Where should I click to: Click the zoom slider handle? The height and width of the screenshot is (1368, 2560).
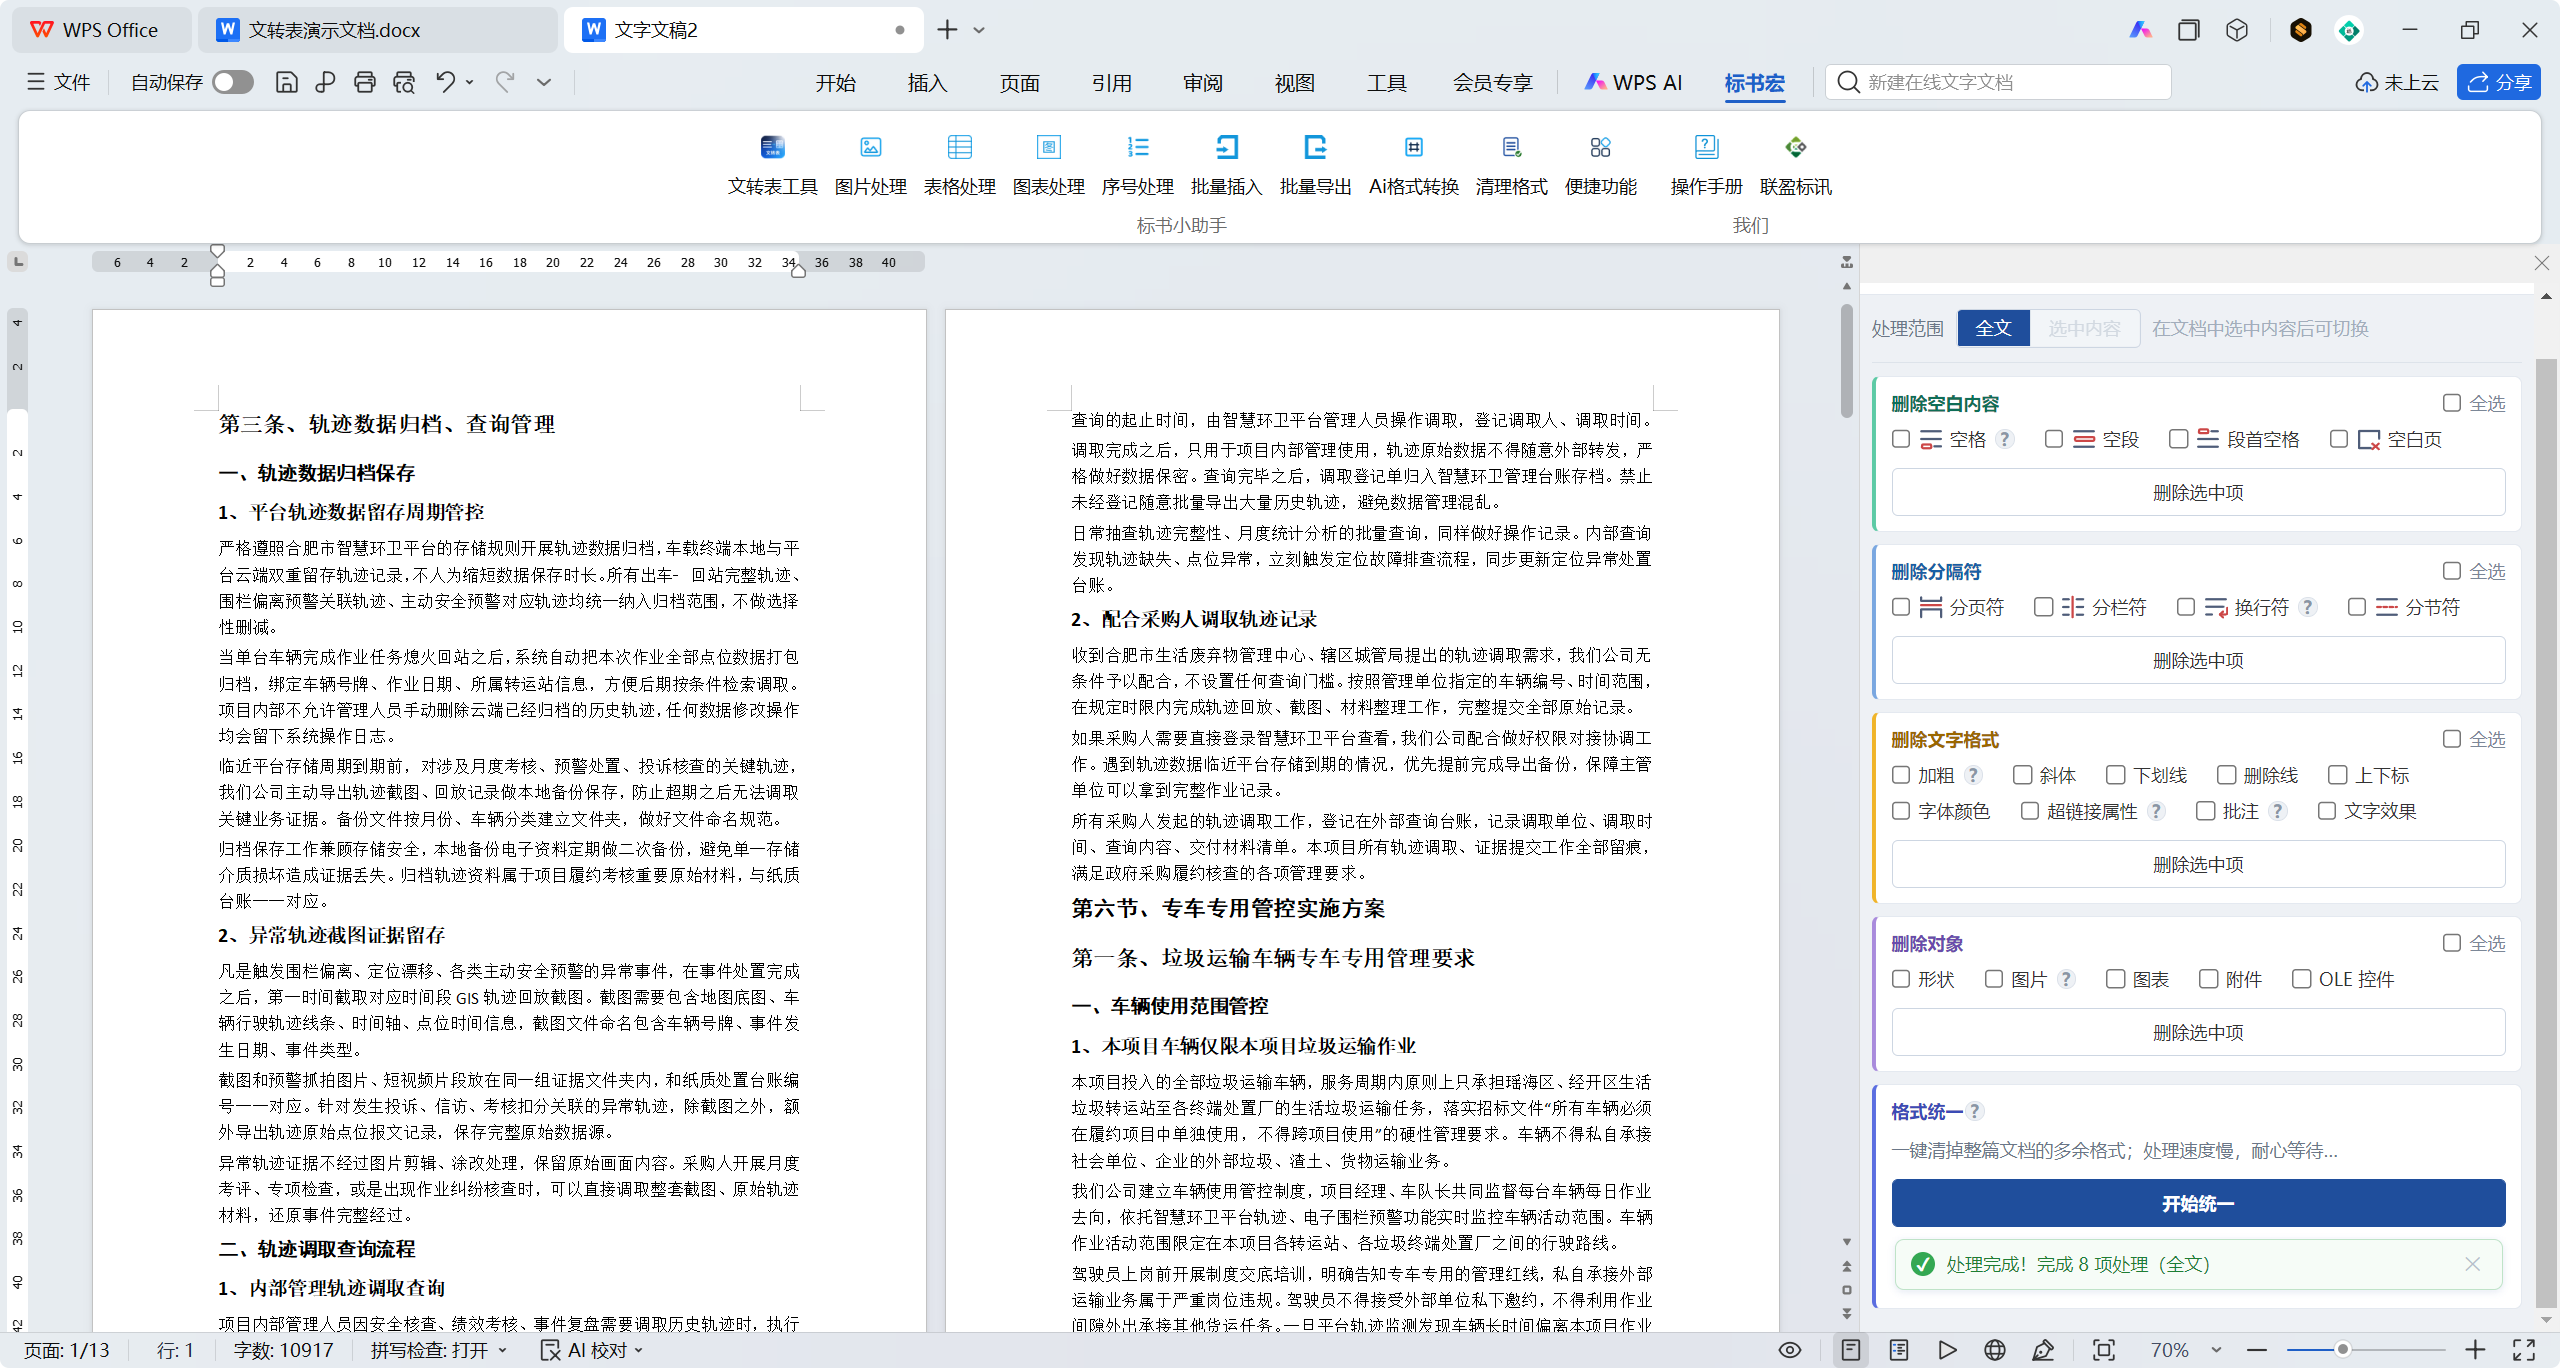(2342, 1350)
